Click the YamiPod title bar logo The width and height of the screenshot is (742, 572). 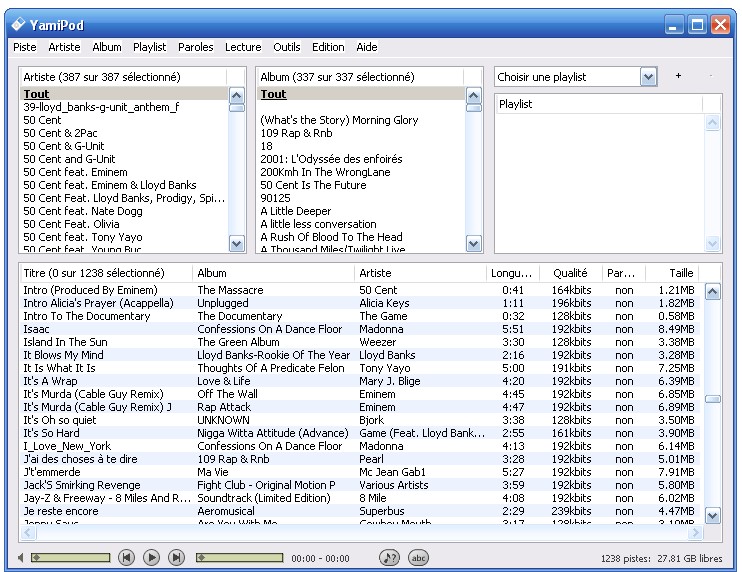(18, 24)
